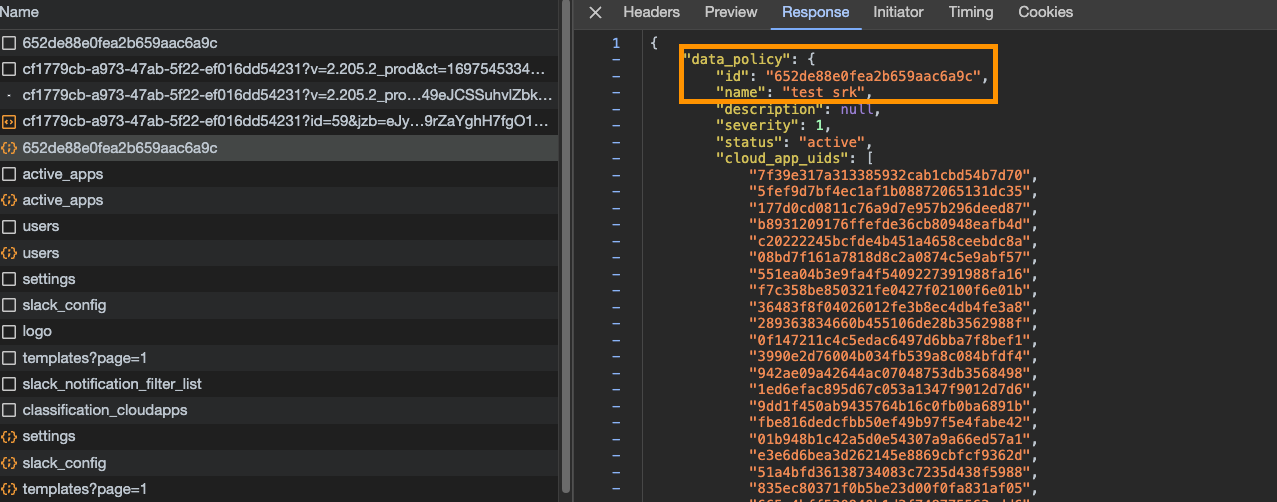Click line number 1 in response gutter
The image size is (1277, 502).
[616, 43]
